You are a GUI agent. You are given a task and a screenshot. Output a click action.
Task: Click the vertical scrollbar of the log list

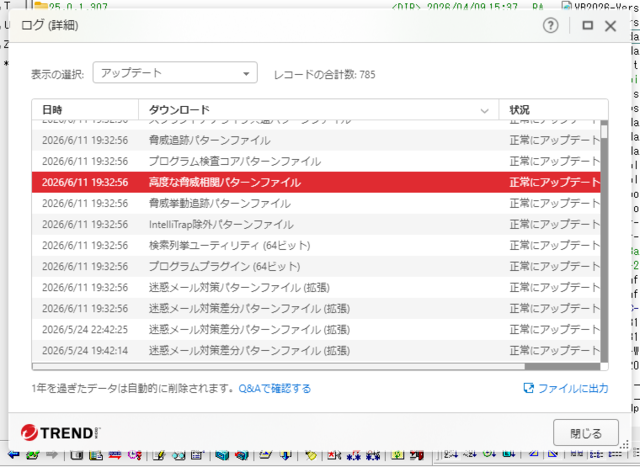tap(604, 241)
